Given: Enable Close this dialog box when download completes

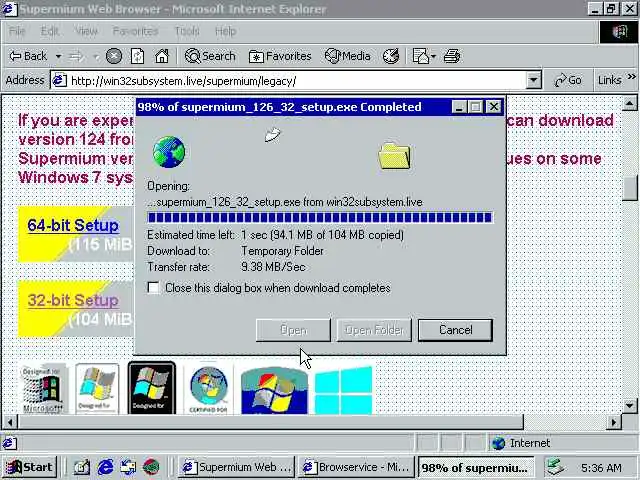Looking at the screenshot, I should tap(153, 288).
